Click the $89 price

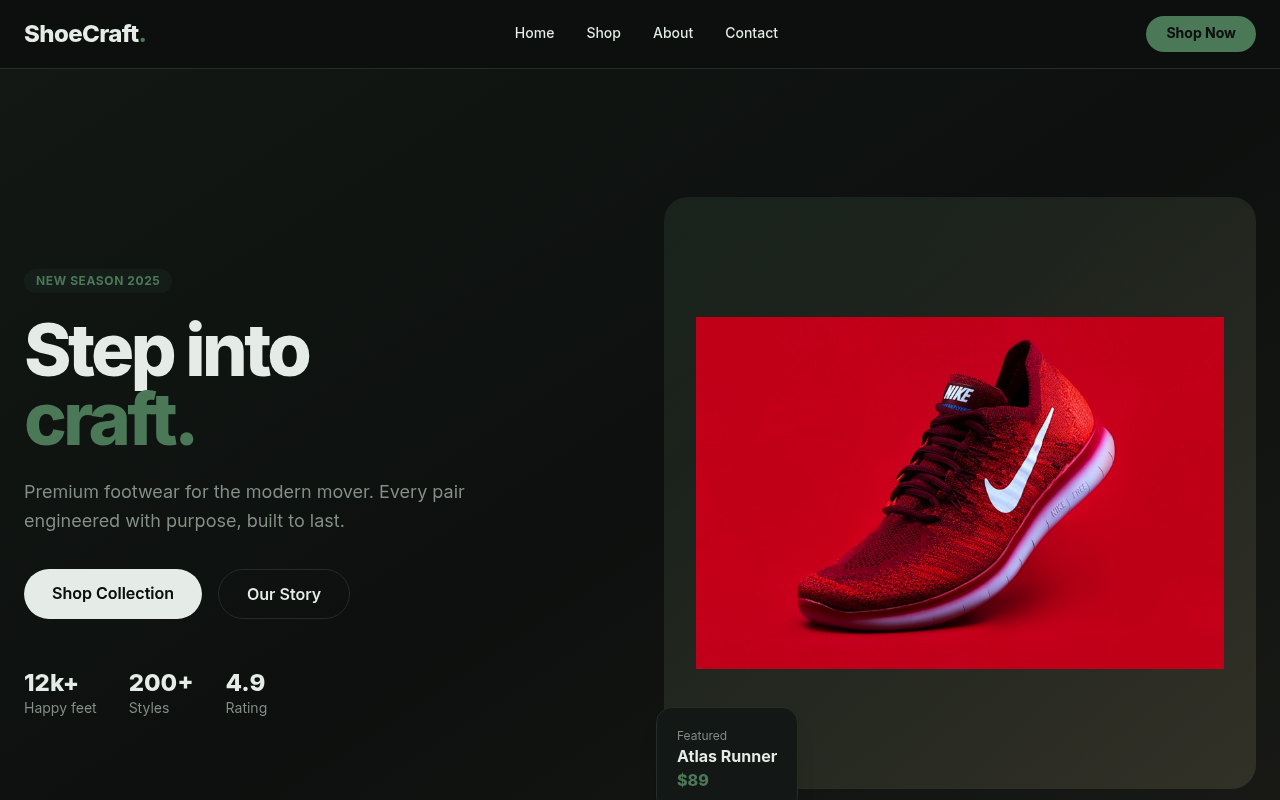click(x=693, y=780)
